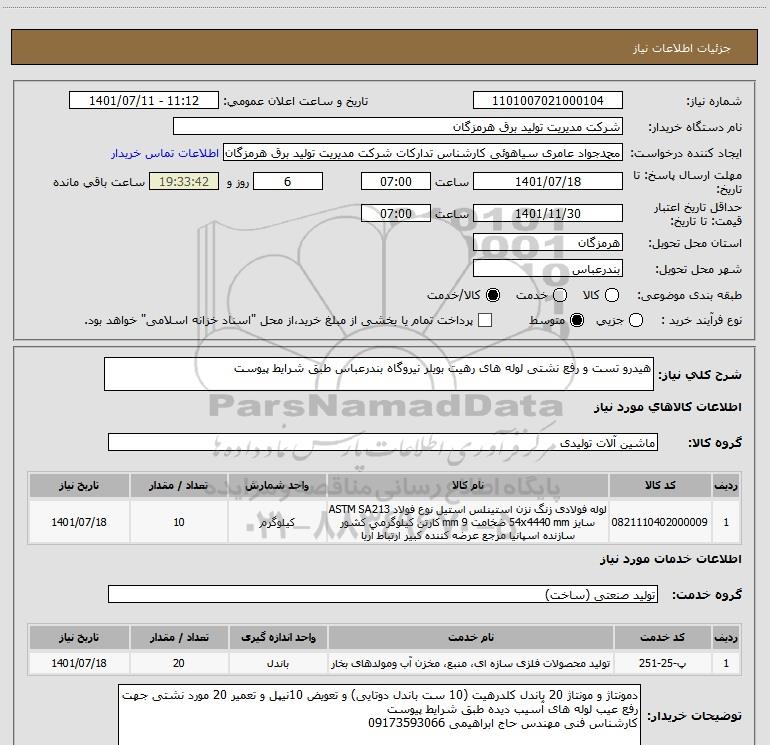Click the goods table header واحد شمارش
The image size is (770, 745).
point(277,485)
